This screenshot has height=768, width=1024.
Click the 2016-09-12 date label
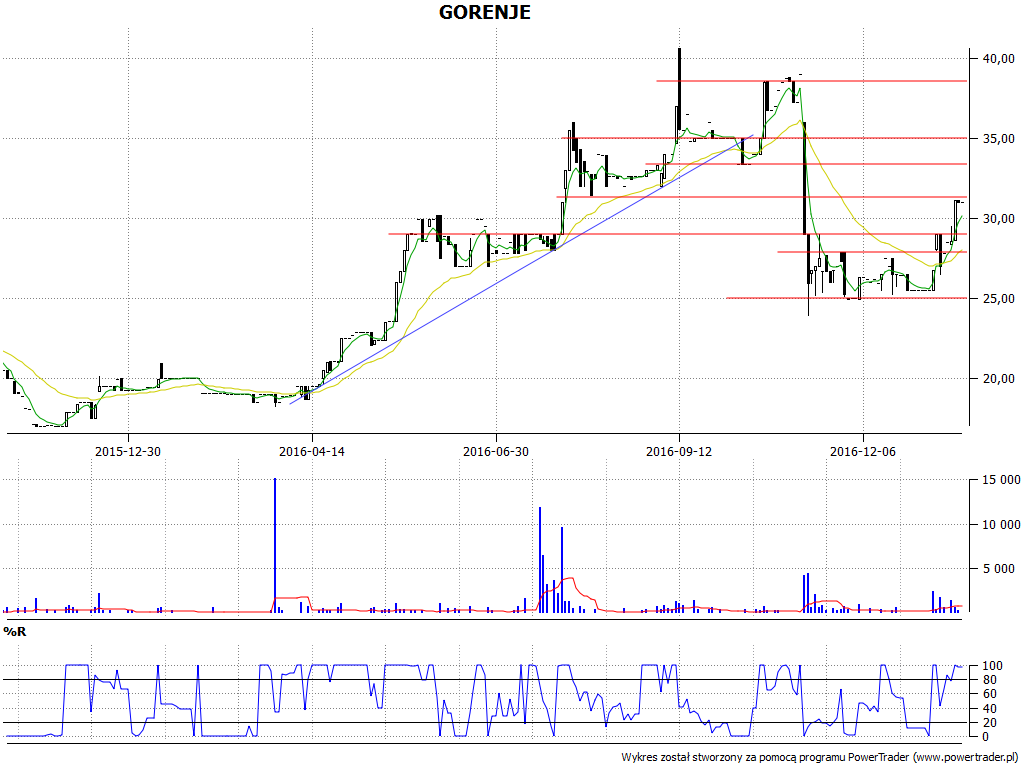(x=679, y=451)
